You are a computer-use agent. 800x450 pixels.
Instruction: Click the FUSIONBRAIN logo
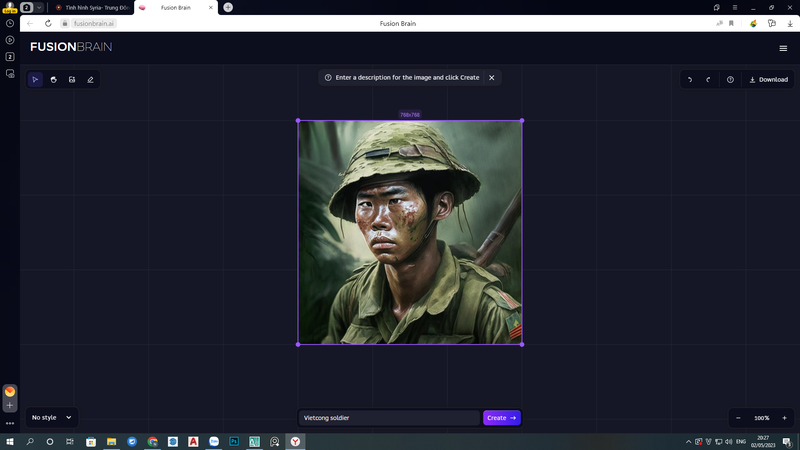pos(71,47)
